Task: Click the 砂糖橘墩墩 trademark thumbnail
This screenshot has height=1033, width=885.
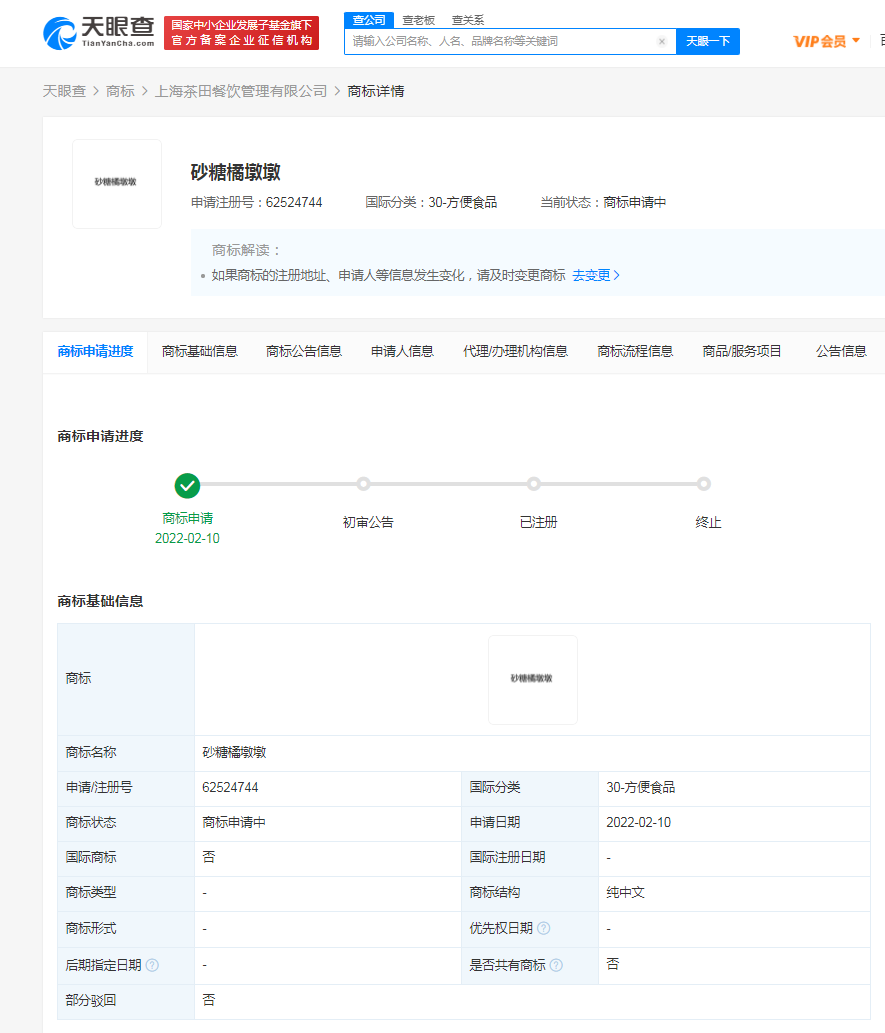Action: point(116,183)
